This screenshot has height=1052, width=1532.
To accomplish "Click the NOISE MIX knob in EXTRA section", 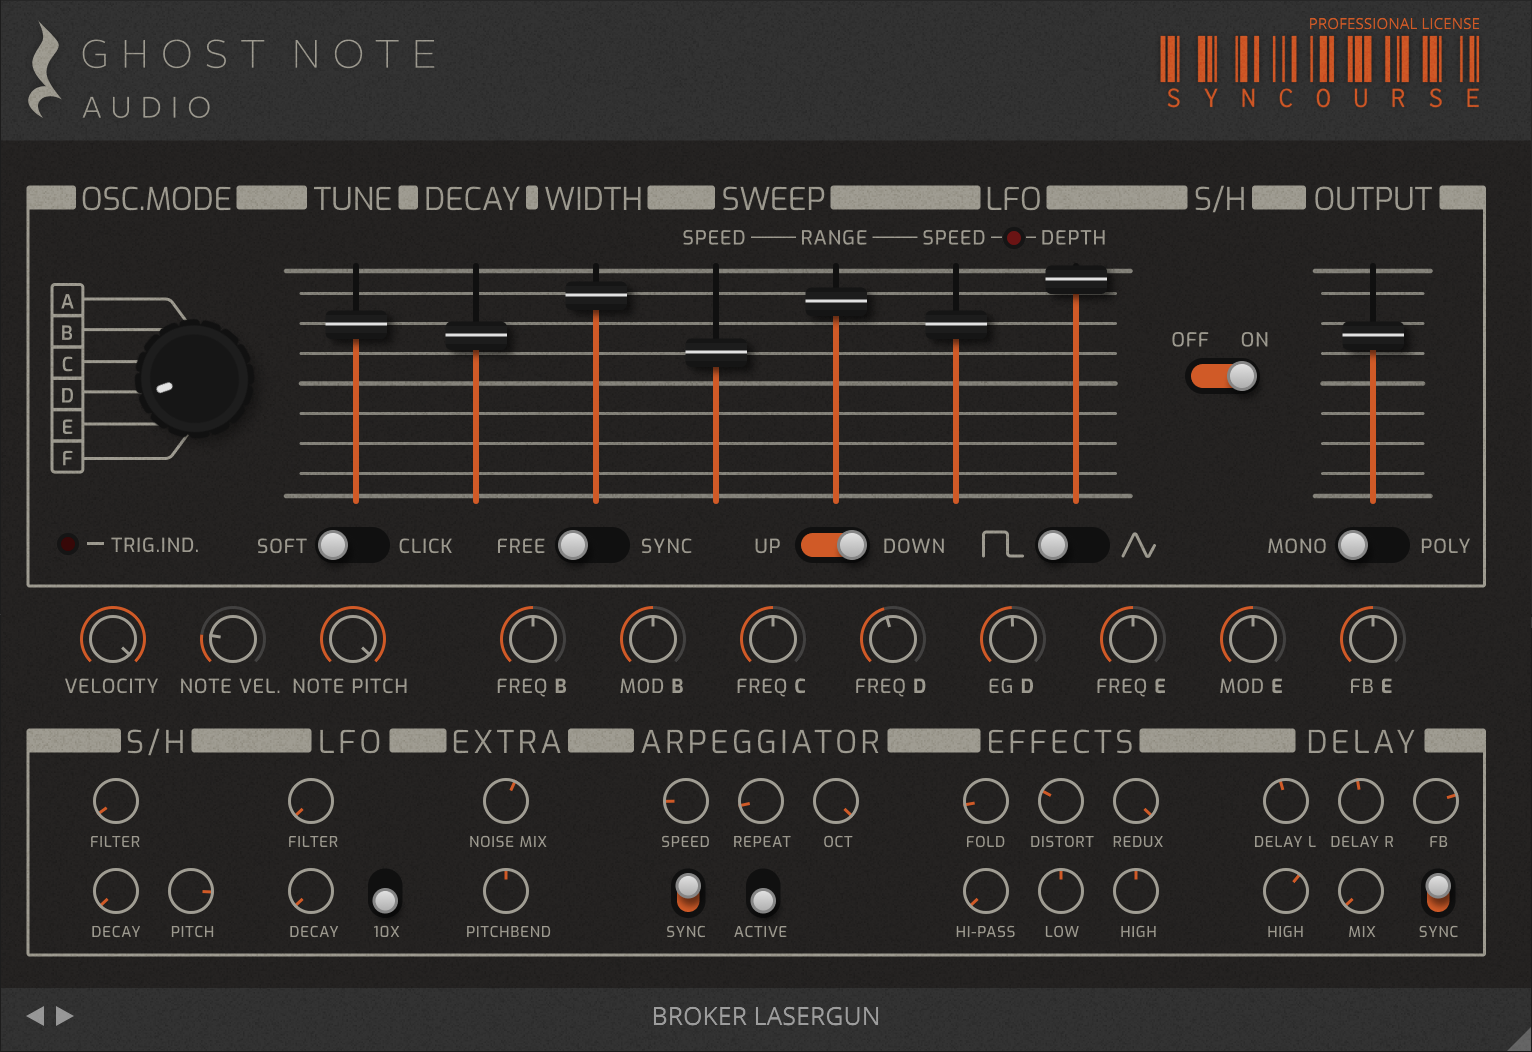I will 507,800.
